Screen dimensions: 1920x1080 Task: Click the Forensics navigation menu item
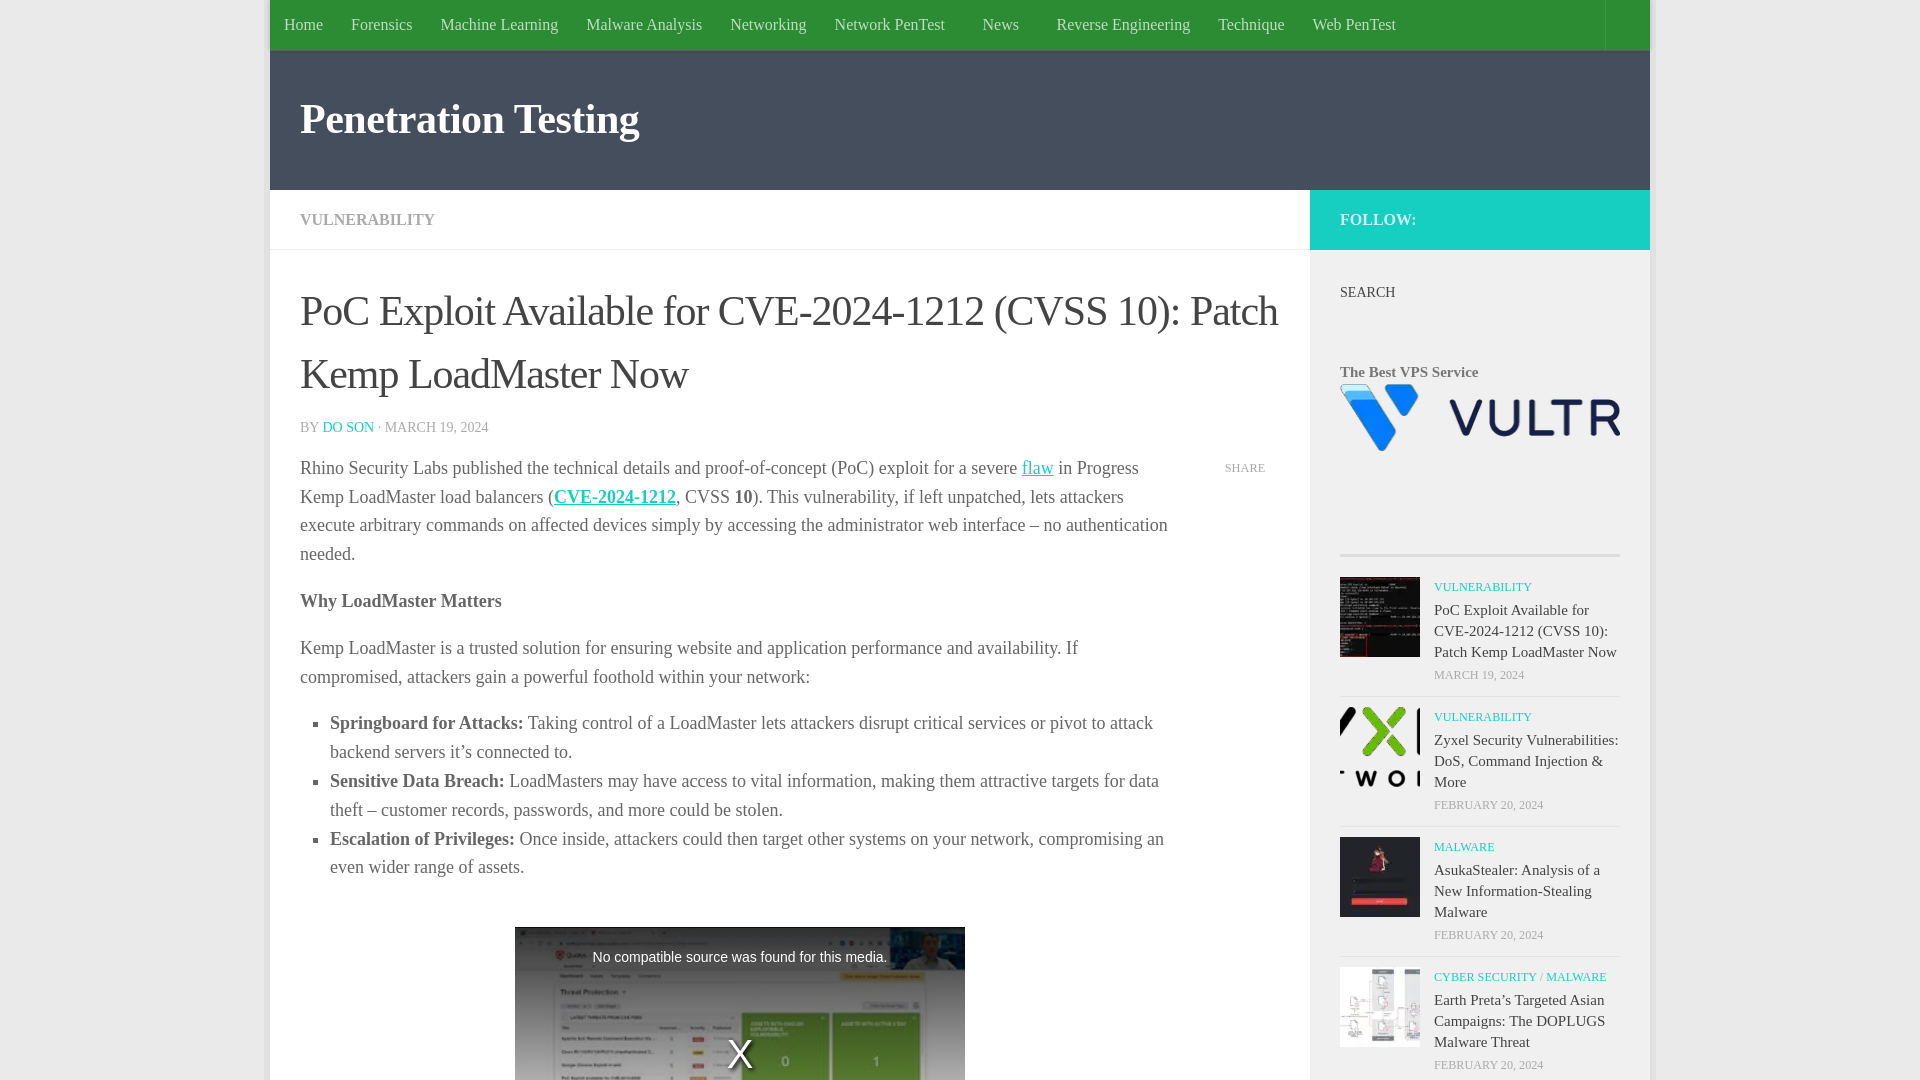click(381, 24)
